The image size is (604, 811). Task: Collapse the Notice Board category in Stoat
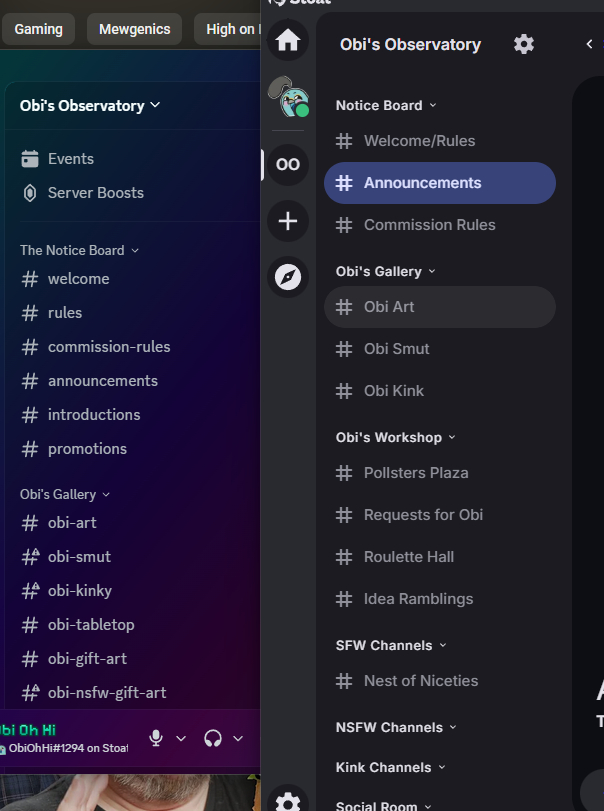click(x=385, y=105)
